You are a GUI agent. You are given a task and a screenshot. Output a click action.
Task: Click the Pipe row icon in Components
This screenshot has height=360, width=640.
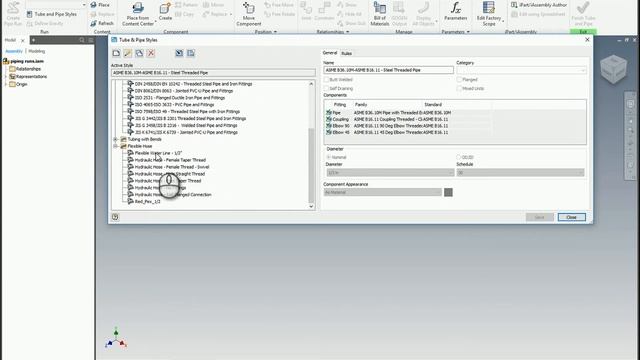point(329,113)
